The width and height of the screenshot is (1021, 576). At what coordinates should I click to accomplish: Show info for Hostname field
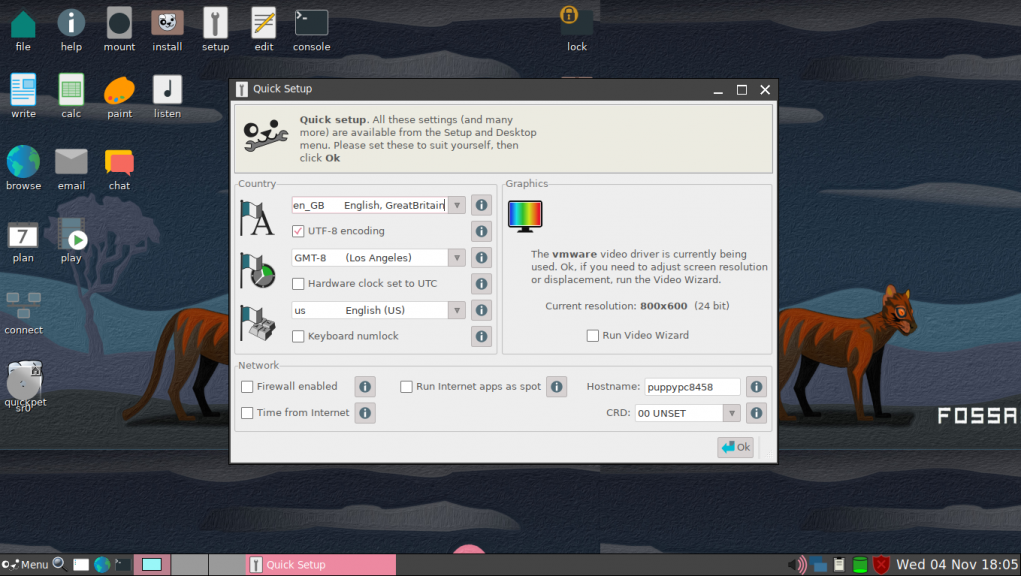pyautogui.click(x=756, y=387)
